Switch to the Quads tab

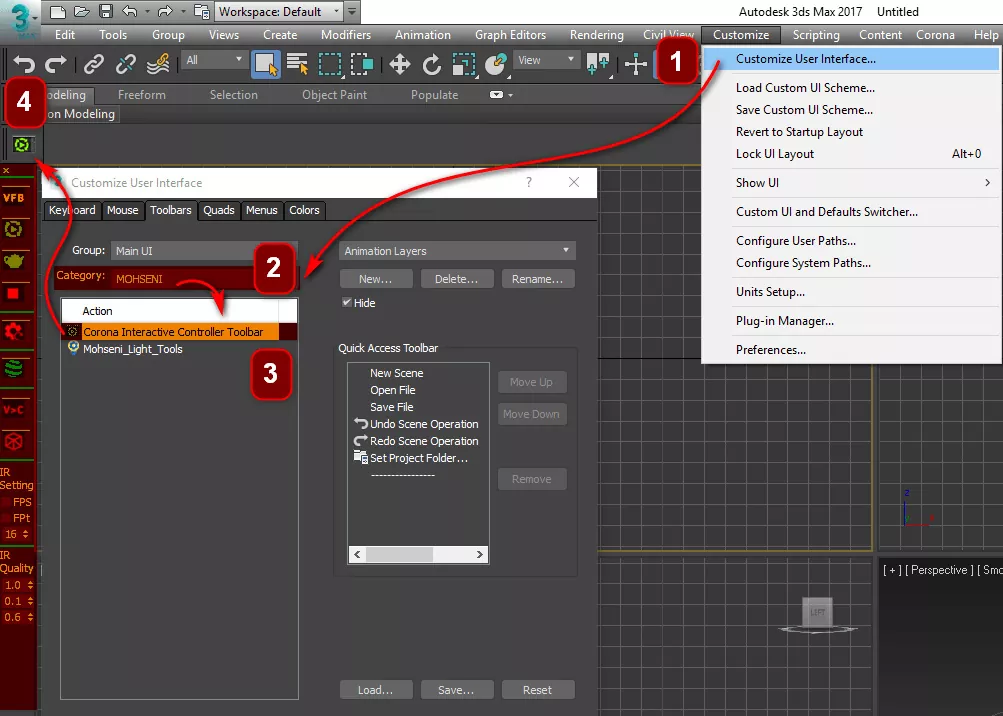[x=219, y=210]
